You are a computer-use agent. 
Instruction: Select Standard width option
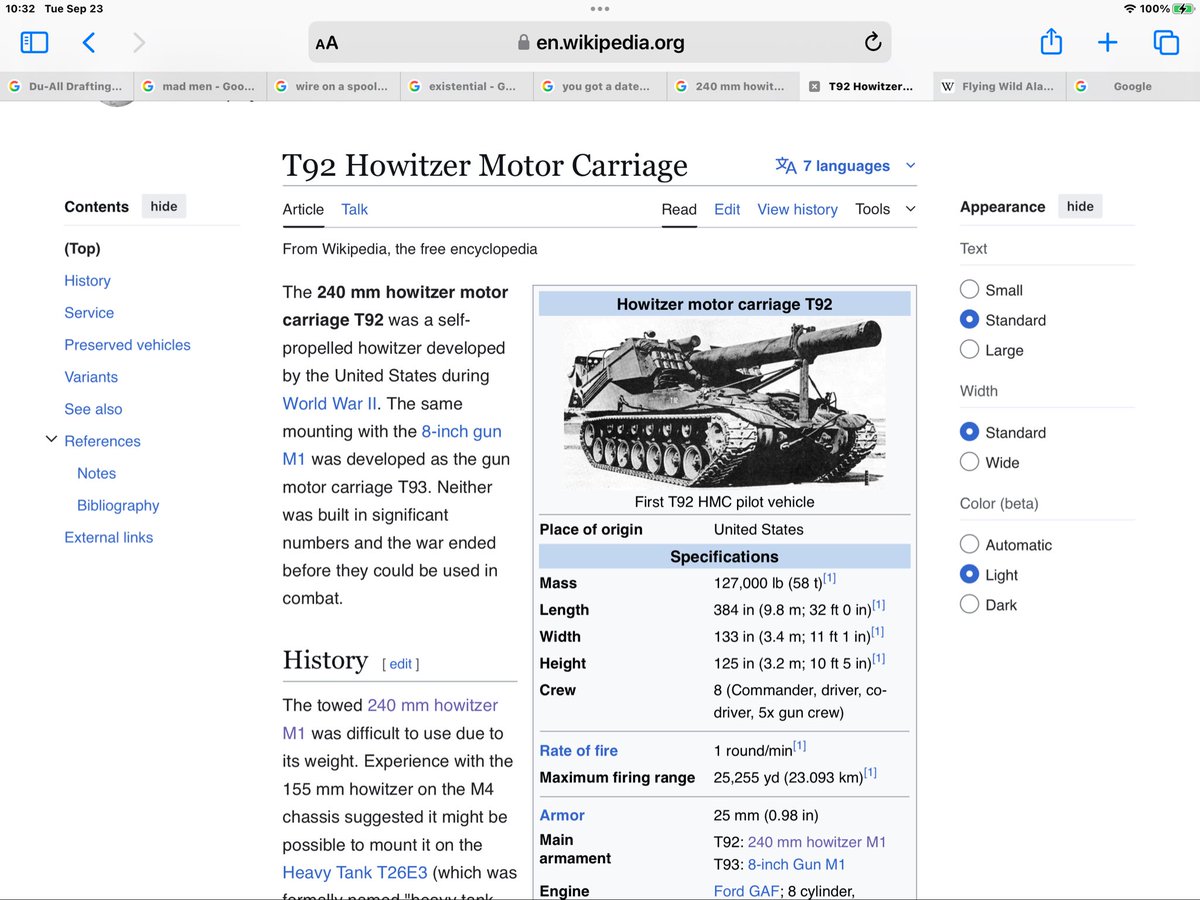[x=969, y=432]
